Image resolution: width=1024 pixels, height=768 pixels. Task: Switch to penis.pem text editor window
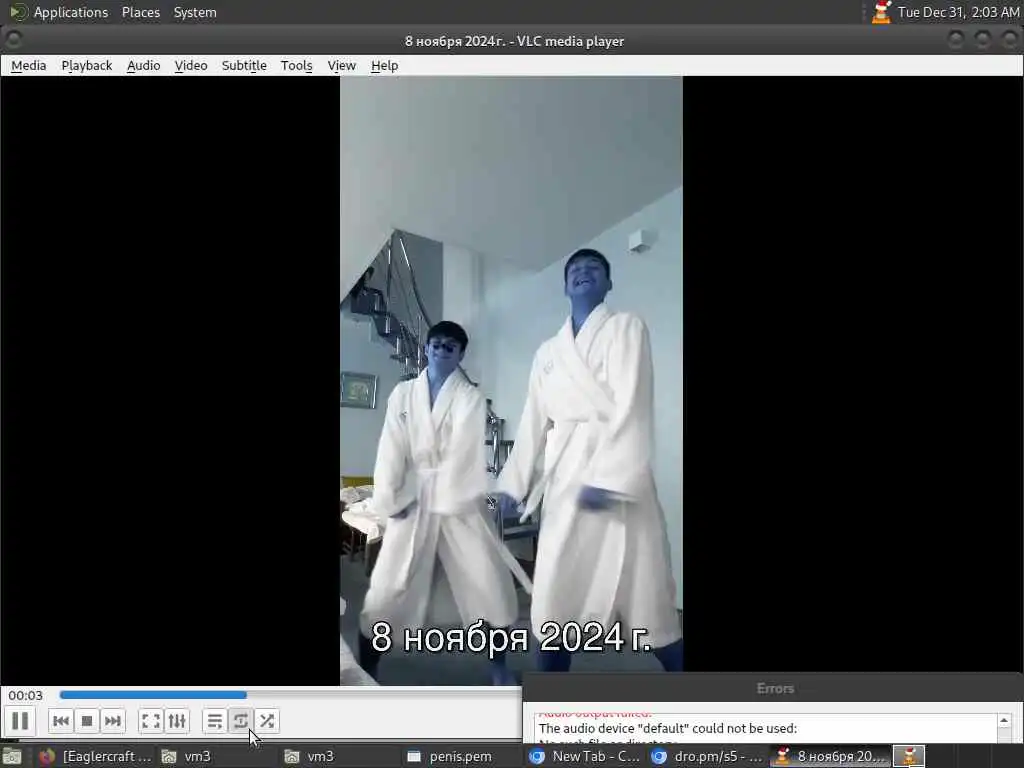click(464, 756)
